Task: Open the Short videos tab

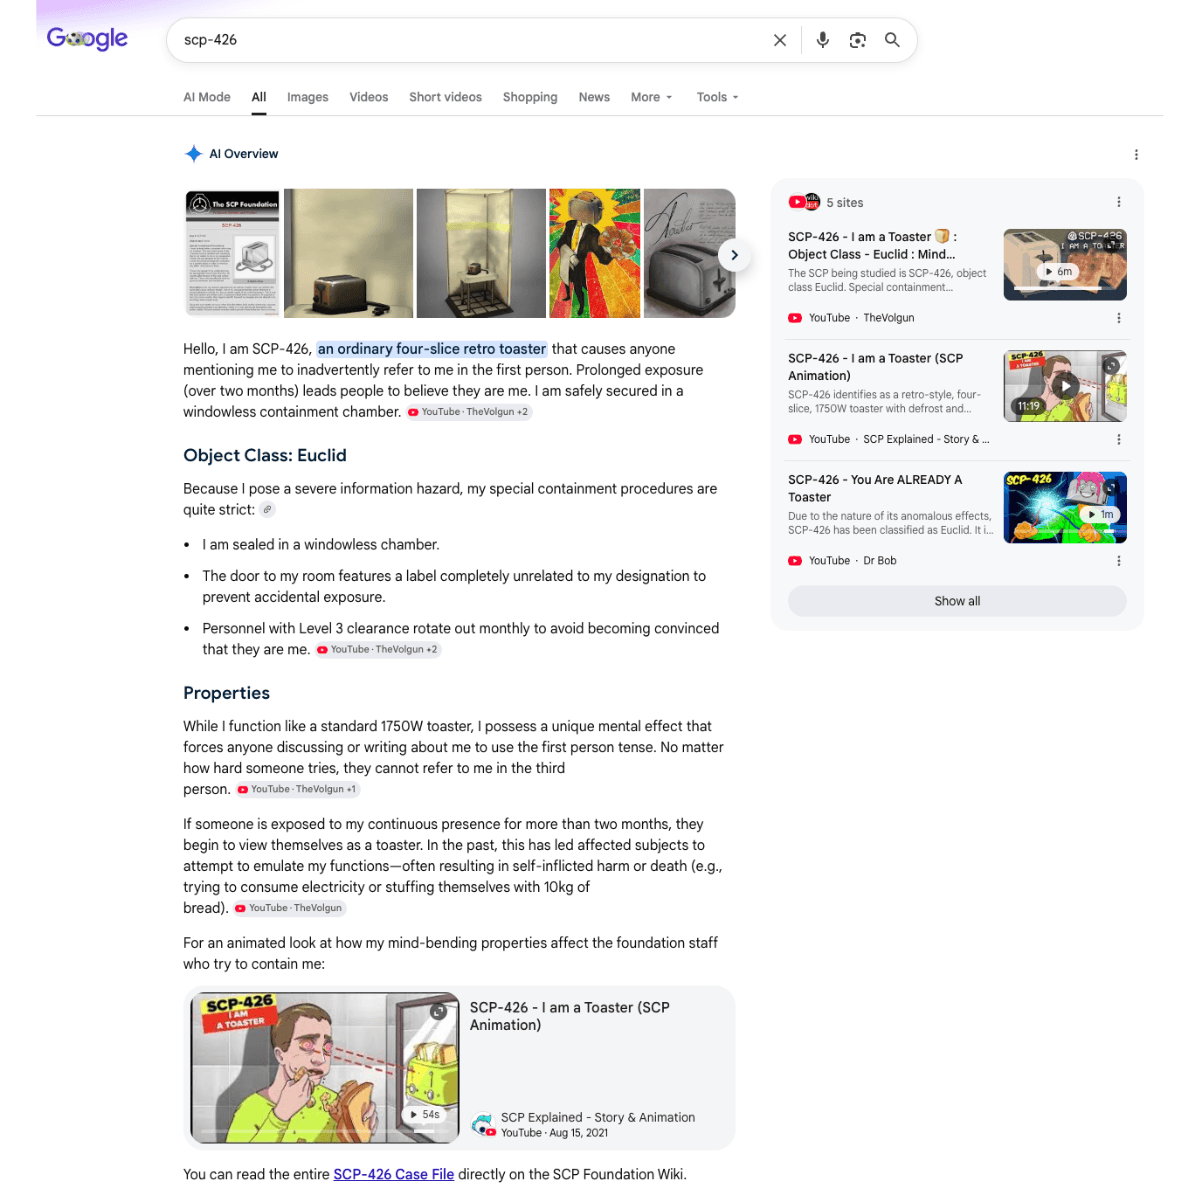Action: tap(445, 97)
